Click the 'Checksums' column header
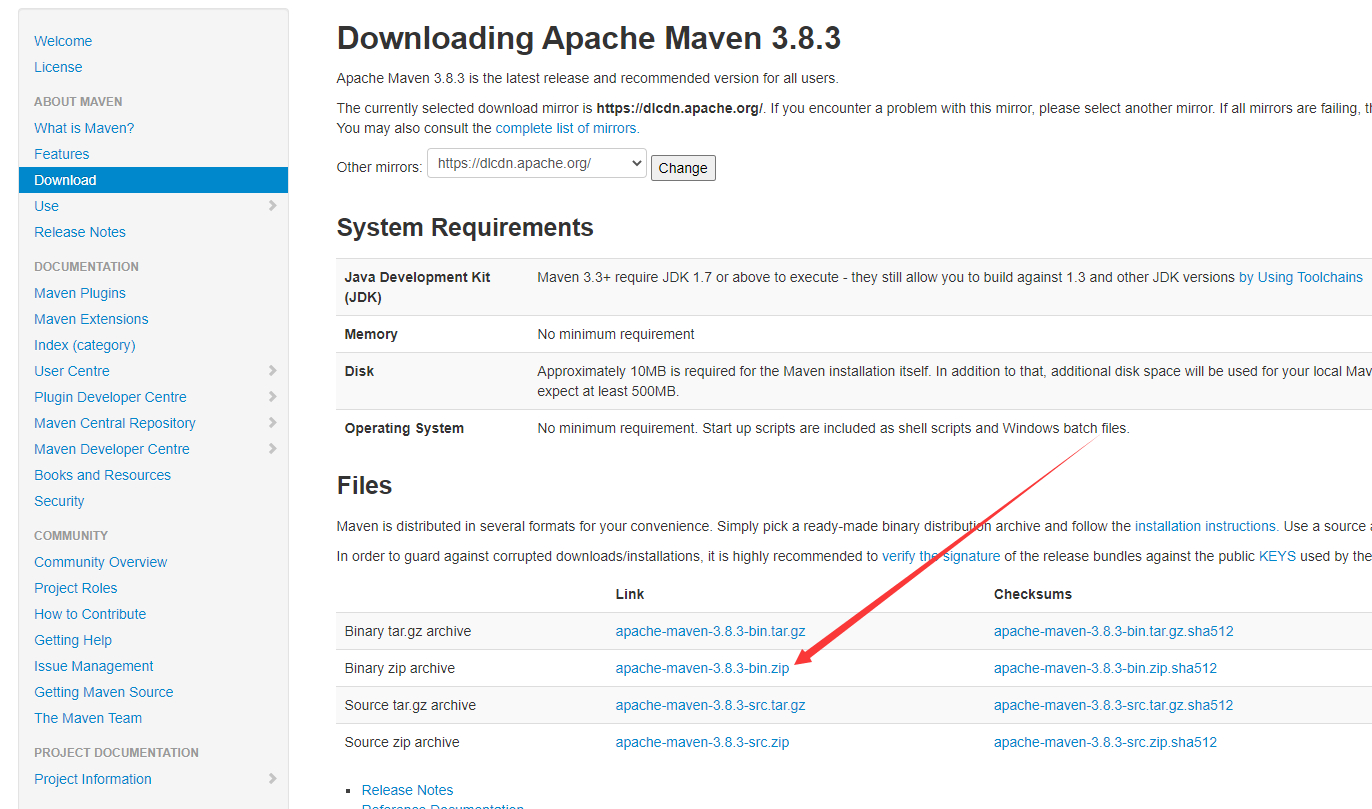 [x=1033, y=594]
